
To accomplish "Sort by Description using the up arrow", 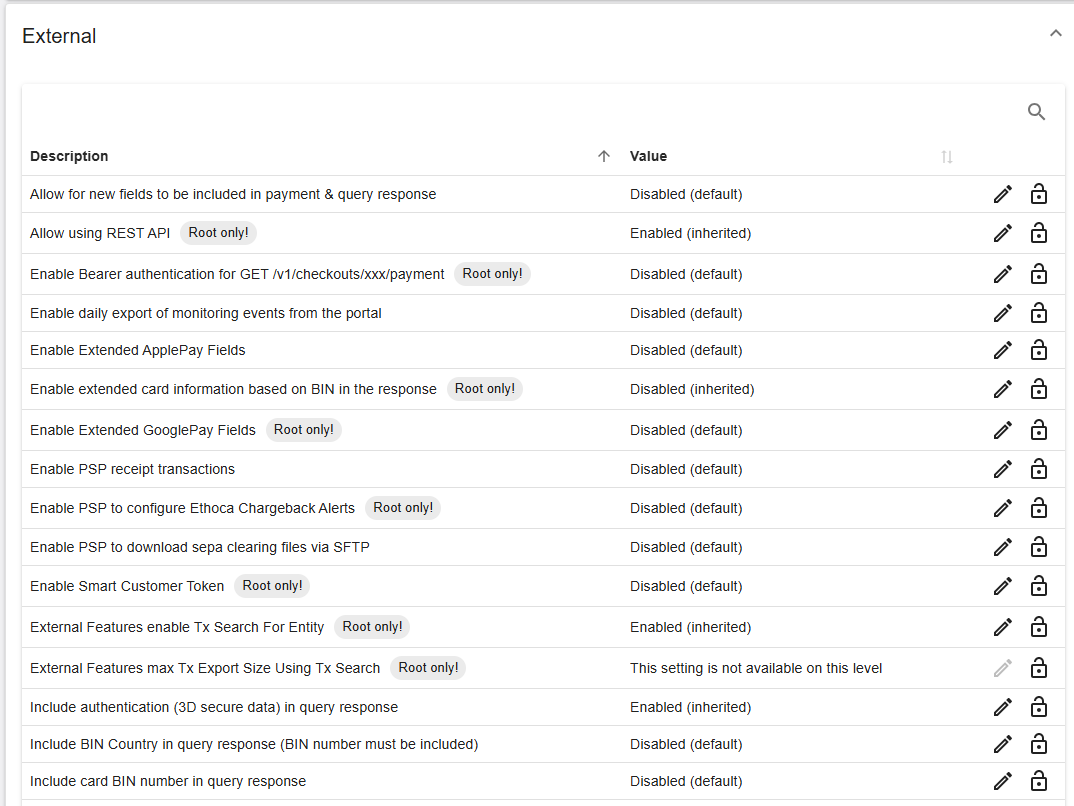I will (603, 156).
